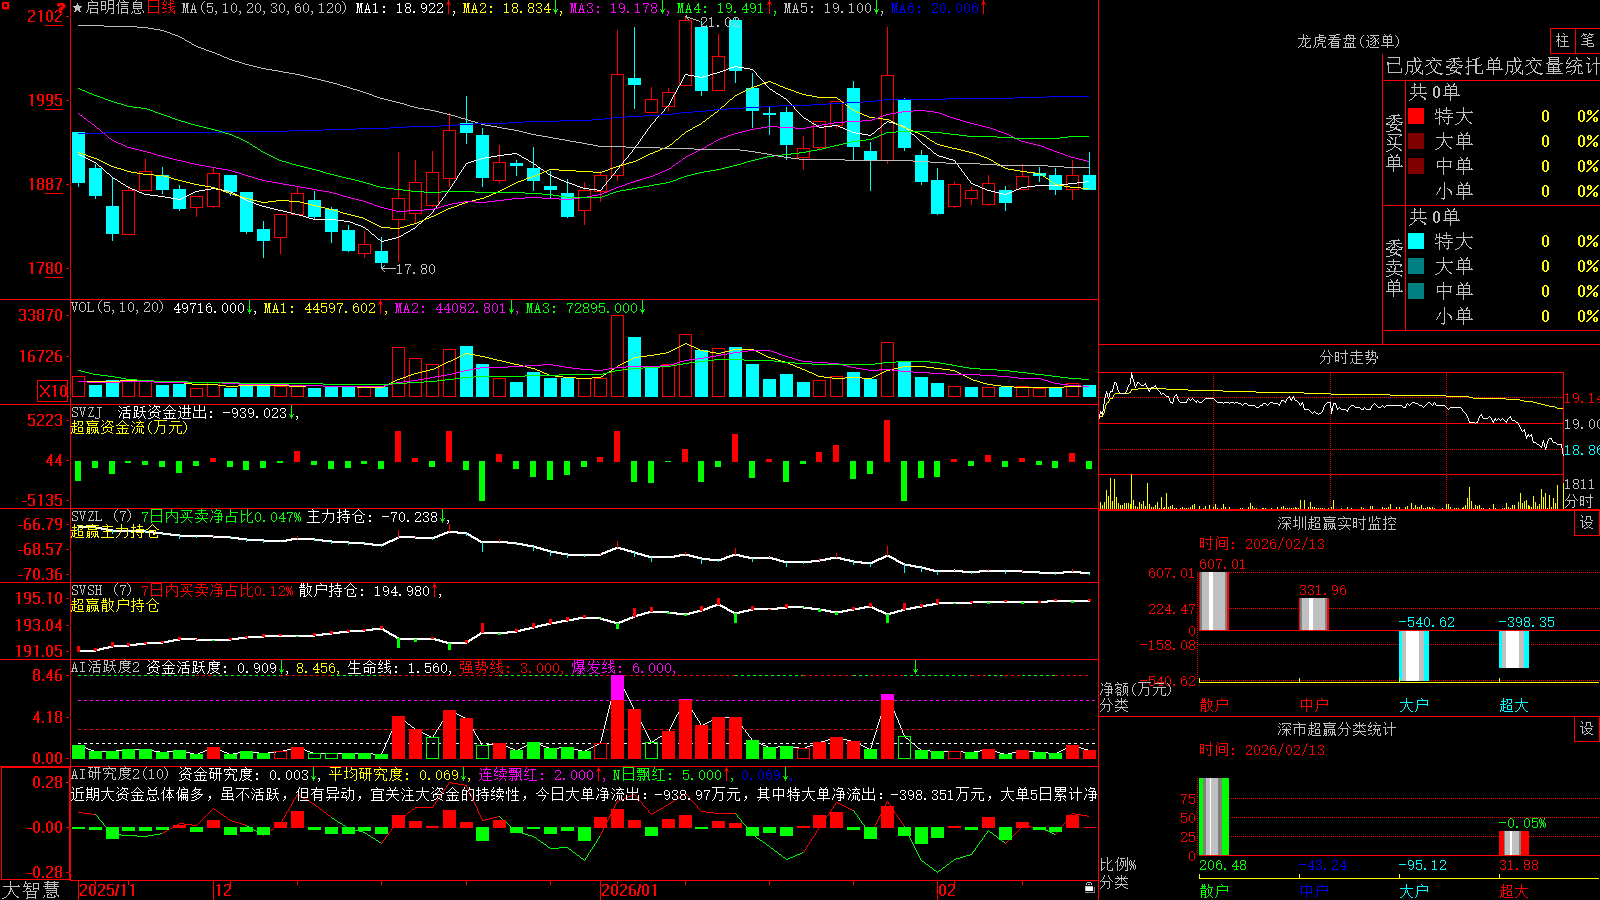Image resolution: width=1600 pixels, height=900 pixels.
Task: Click teal 大单 swatch under 委卖单
Action: click(1416, 266)
